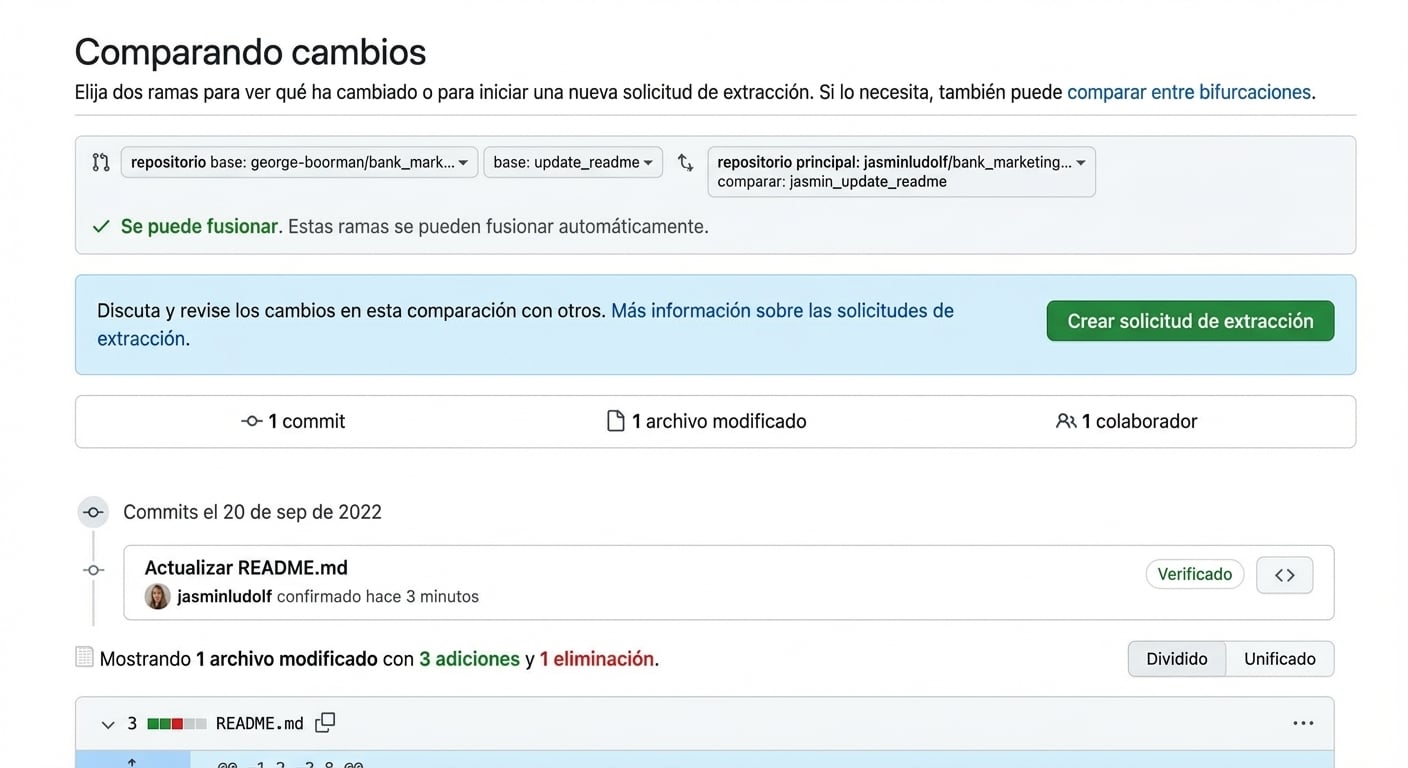Select the '1 commit' tab

pyautogui.click(x=293, y=422)
